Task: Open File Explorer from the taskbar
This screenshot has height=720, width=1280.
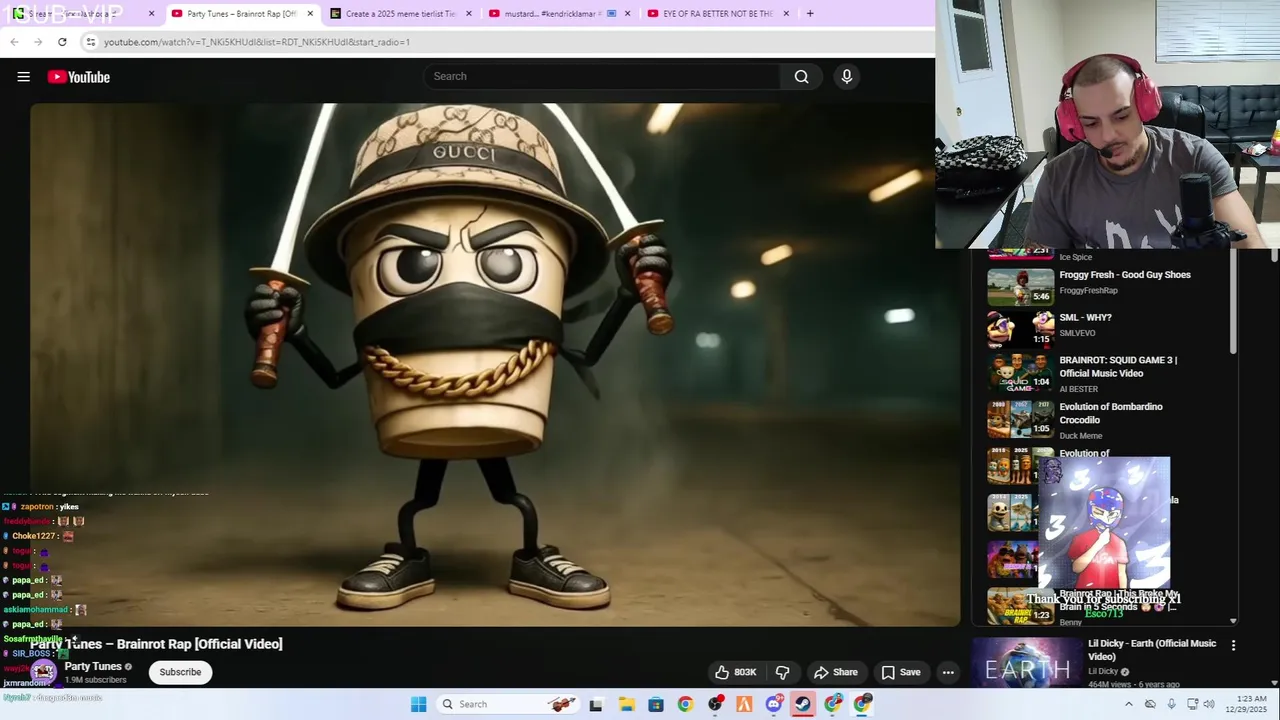Action: (626, 704)
